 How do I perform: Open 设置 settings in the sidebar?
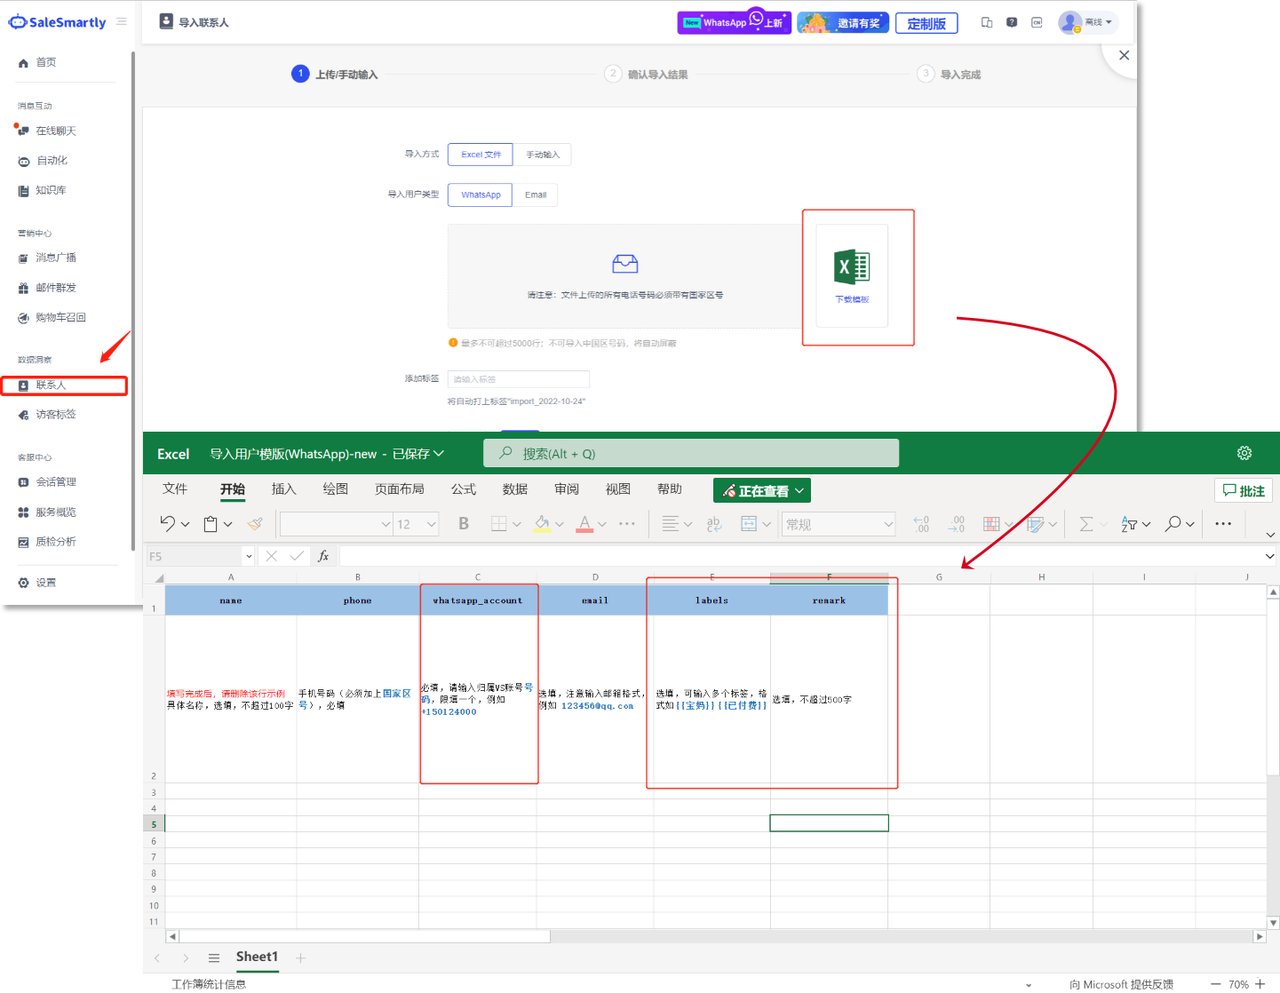pyautogui.click(x=45, y=583)
